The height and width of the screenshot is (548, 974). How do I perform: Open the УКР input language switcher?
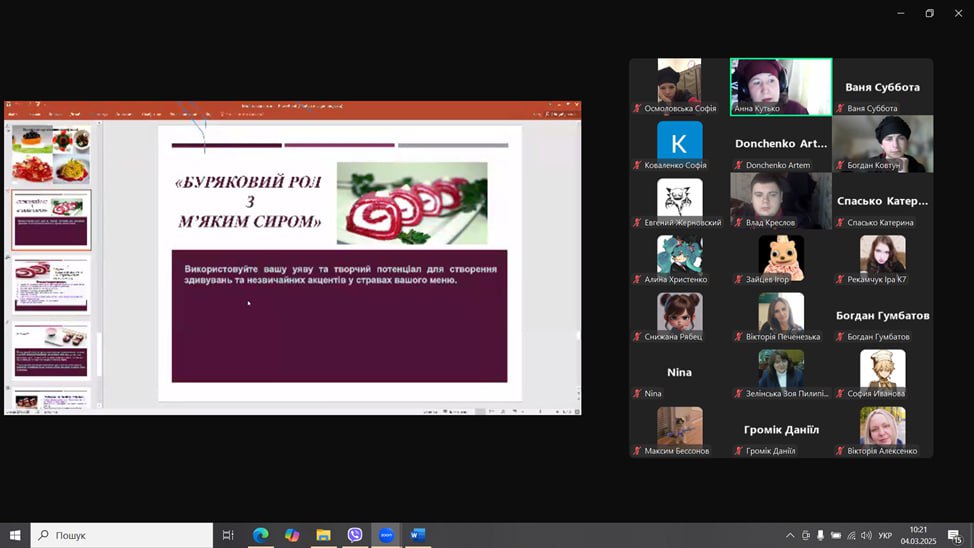click(x=885, y=535)
